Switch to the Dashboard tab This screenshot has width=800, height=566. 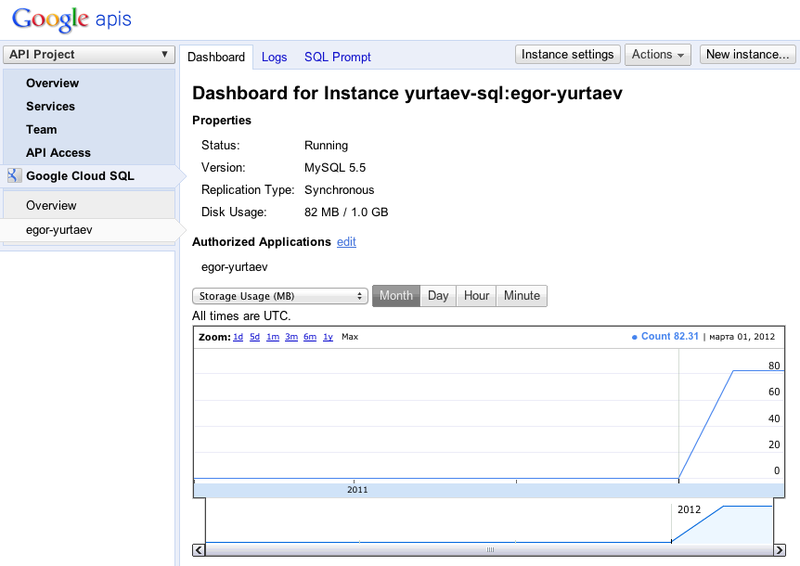tap(216, 57)
